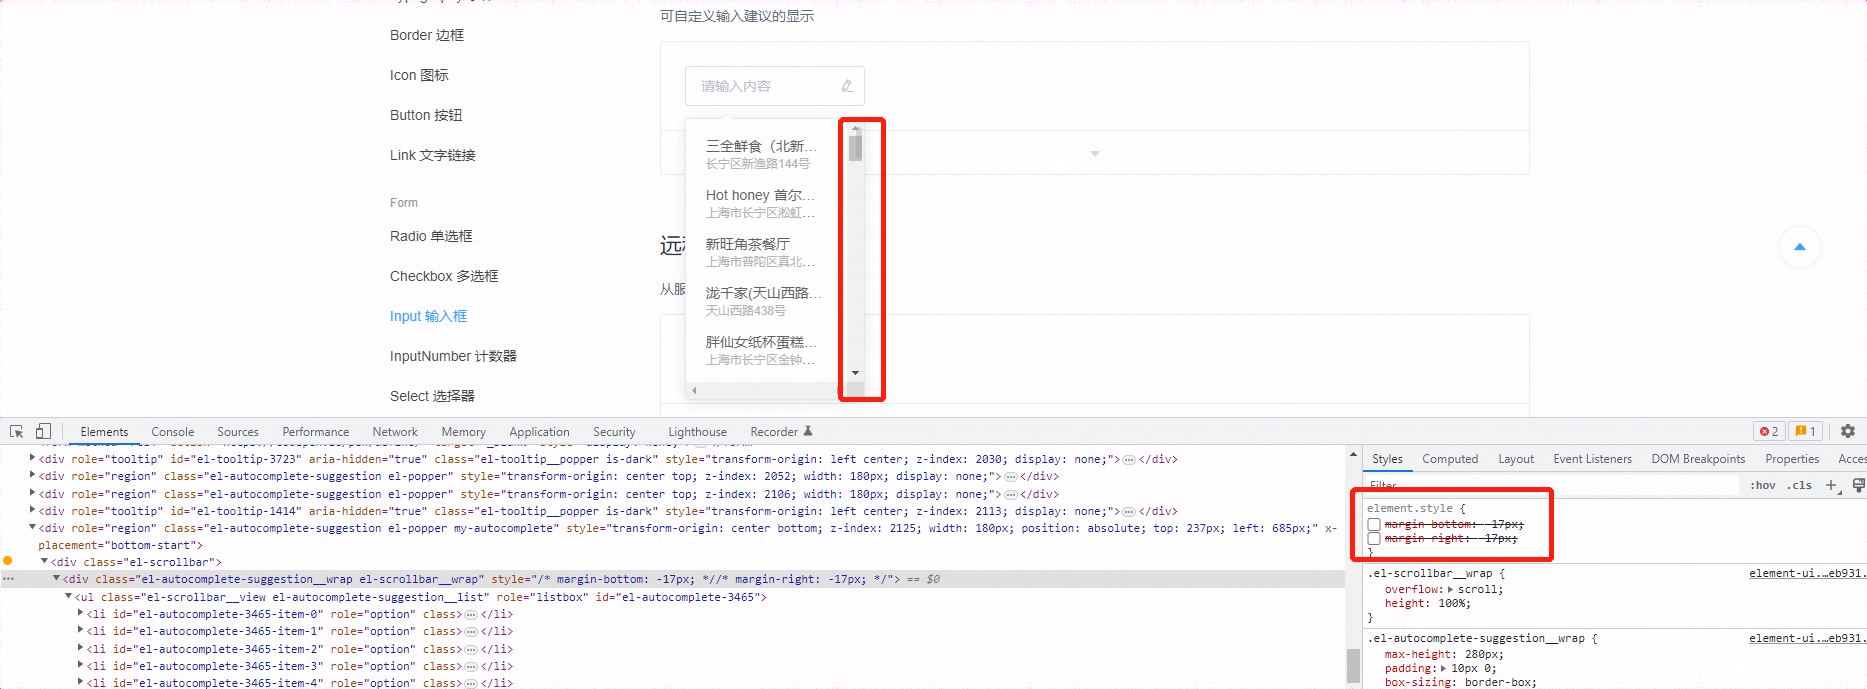Screen dimensions: 1867x689
Task: Open the DOM Breakpoints tab
Action: tap(1698, 459)
